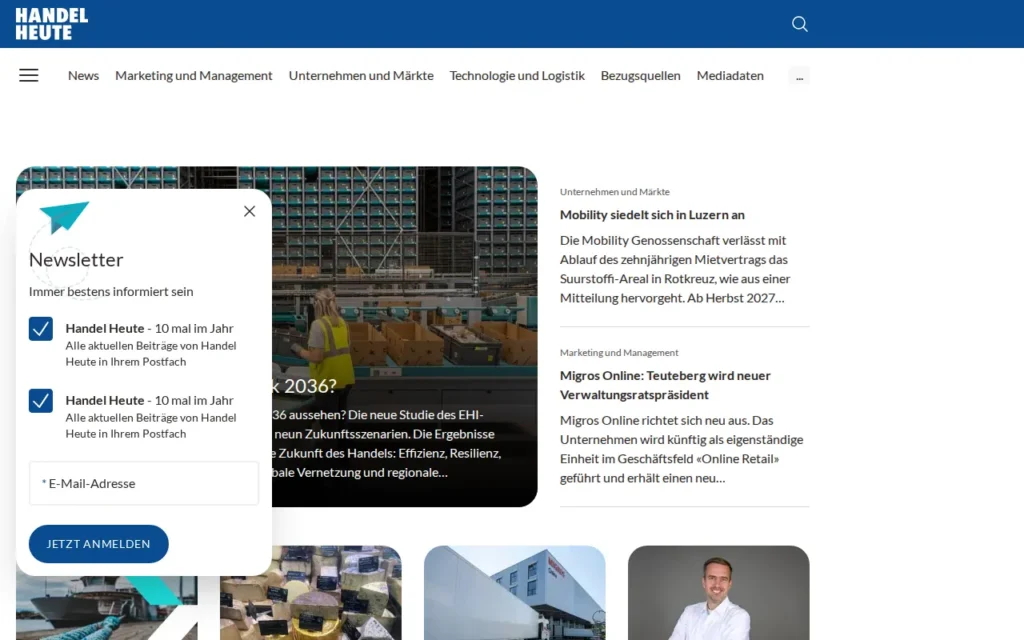This screenshot has height=640, width=1024.
Task: Click the Newsletter heading in popup
Action: (x=76, y=260)
